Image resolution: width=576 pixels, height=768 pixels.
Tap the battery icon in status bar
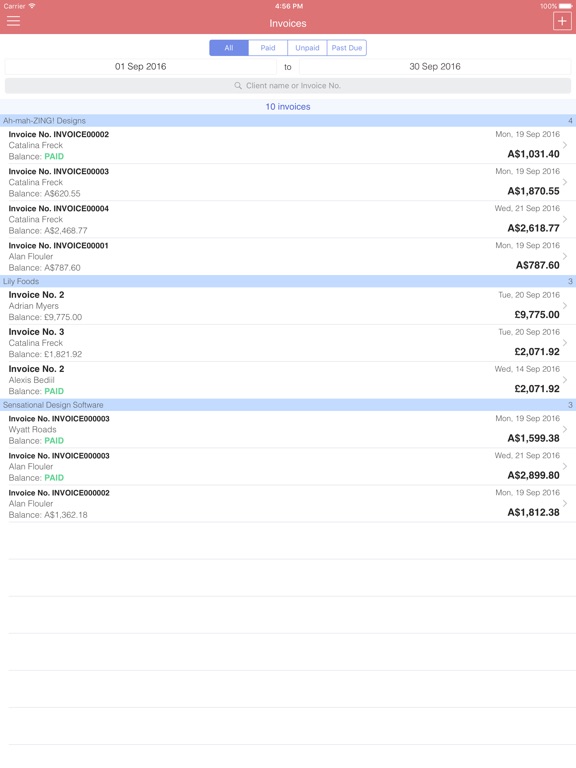pyautogui.click(x=565, y=6)
